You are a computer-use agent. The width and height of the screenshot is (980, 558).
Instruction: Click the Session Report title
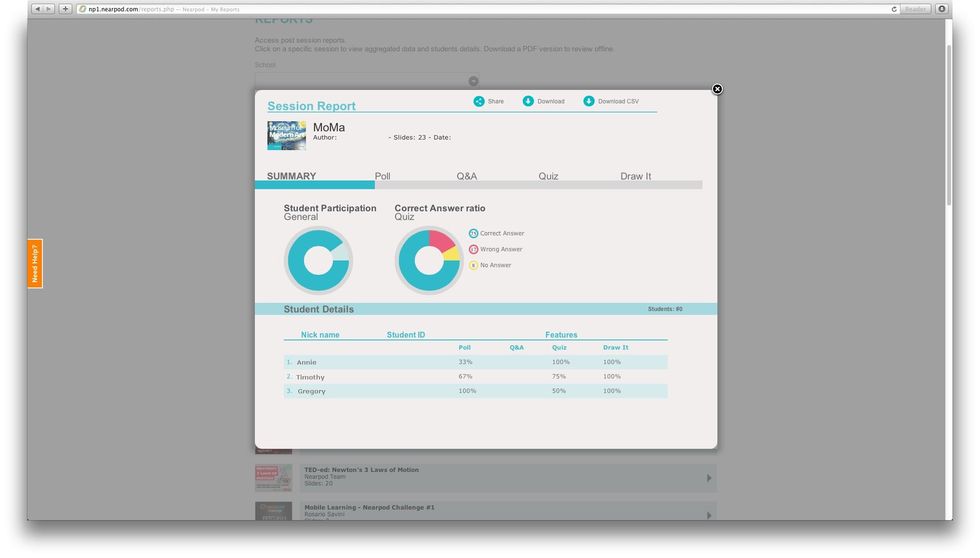311,106
